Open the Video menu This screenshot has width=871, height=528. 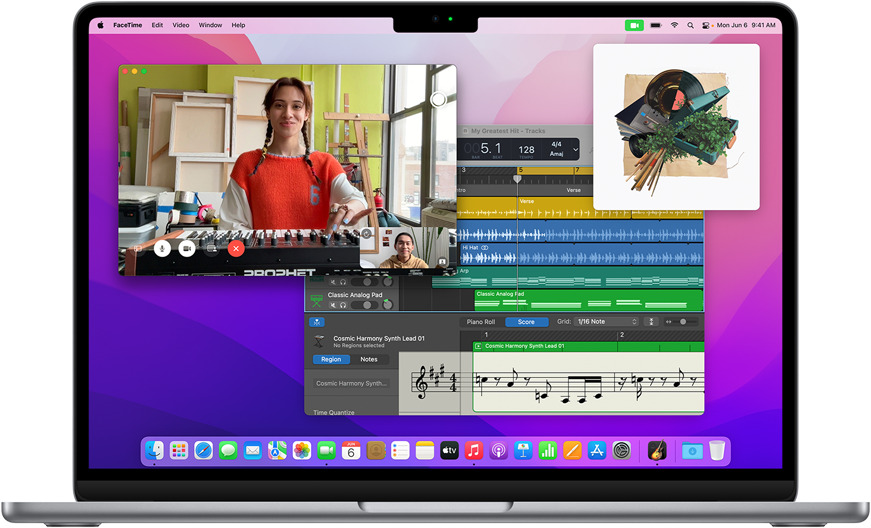pos(181,25)
